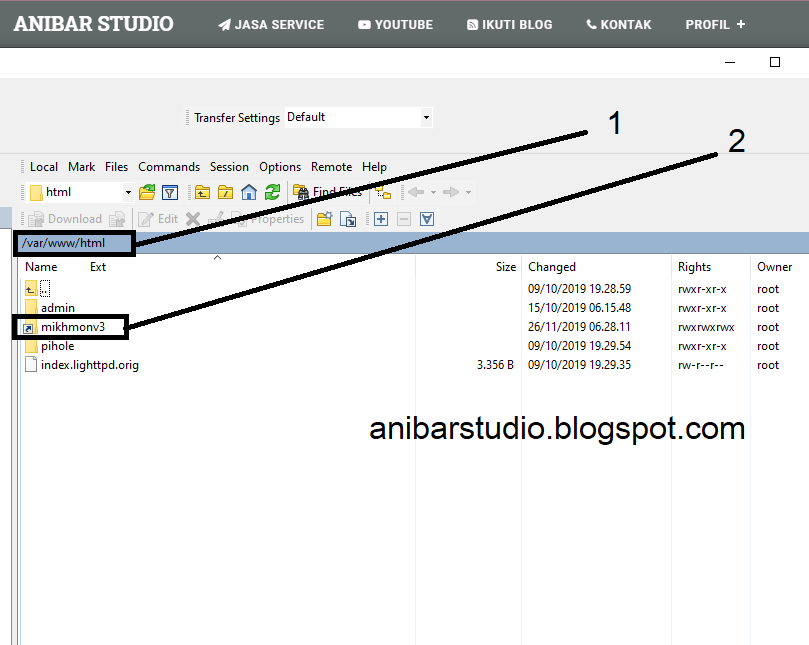The width and height of the screenshot is (809, 645).
Task: Click the rw-r--r-- rights cell
Action: pos(701,365)
